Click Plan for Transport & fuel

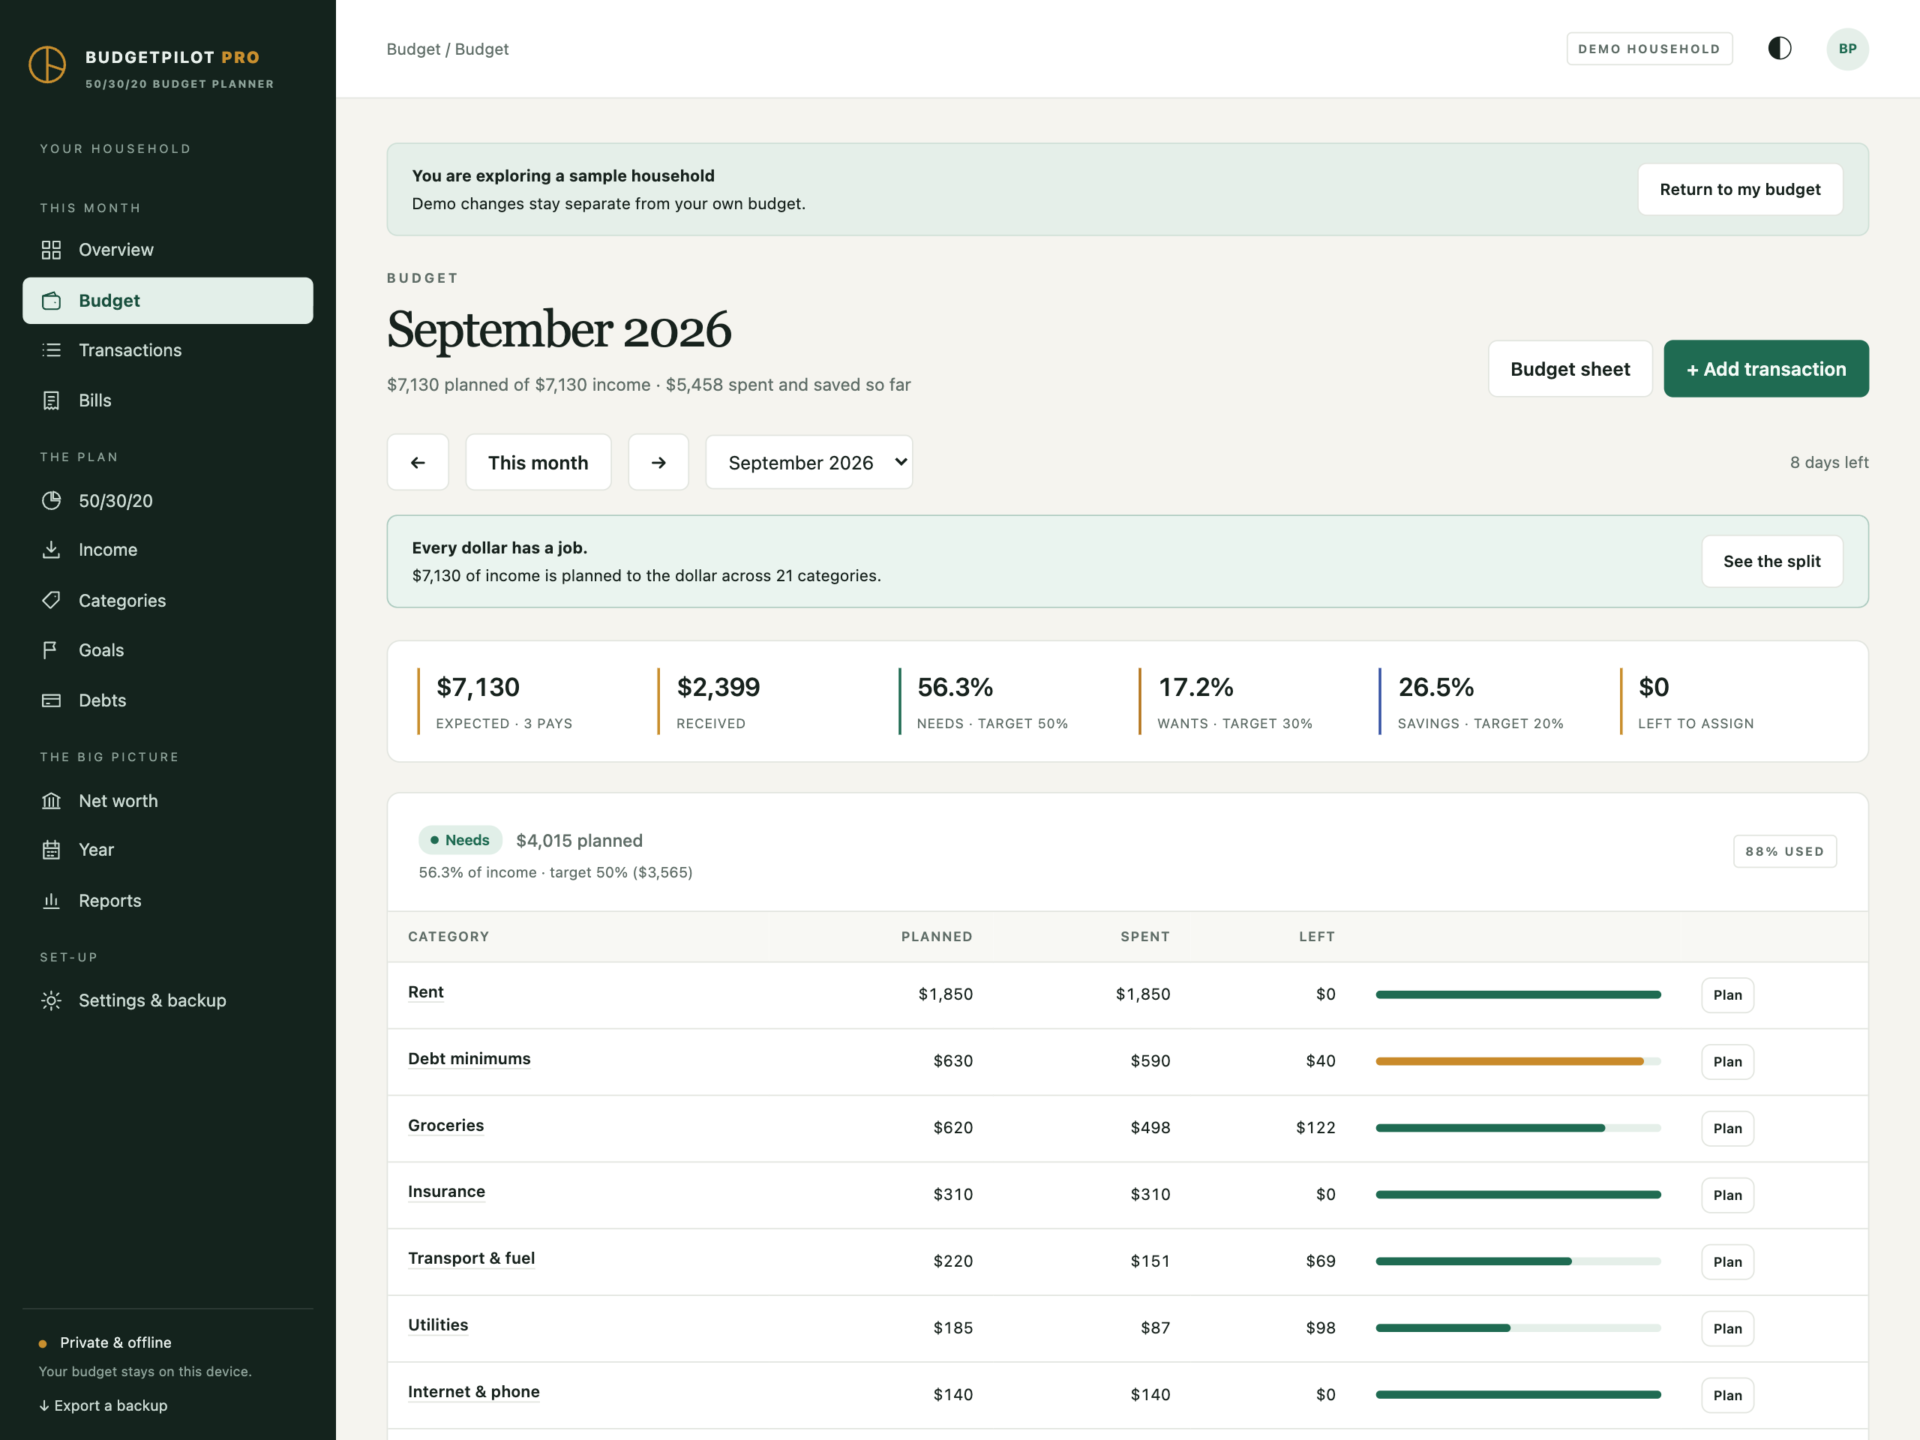point(1727,1262)
